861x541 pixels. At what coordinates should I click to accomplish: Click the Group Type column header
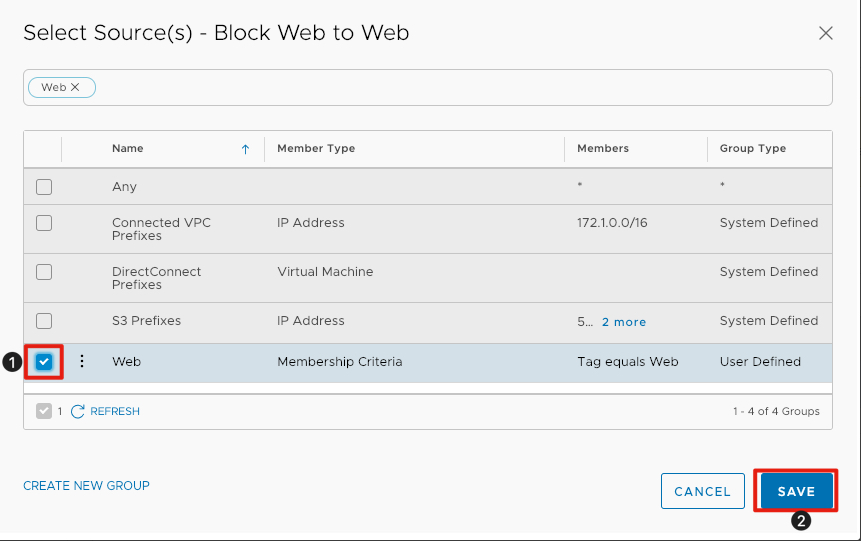(x=752, y=149)
